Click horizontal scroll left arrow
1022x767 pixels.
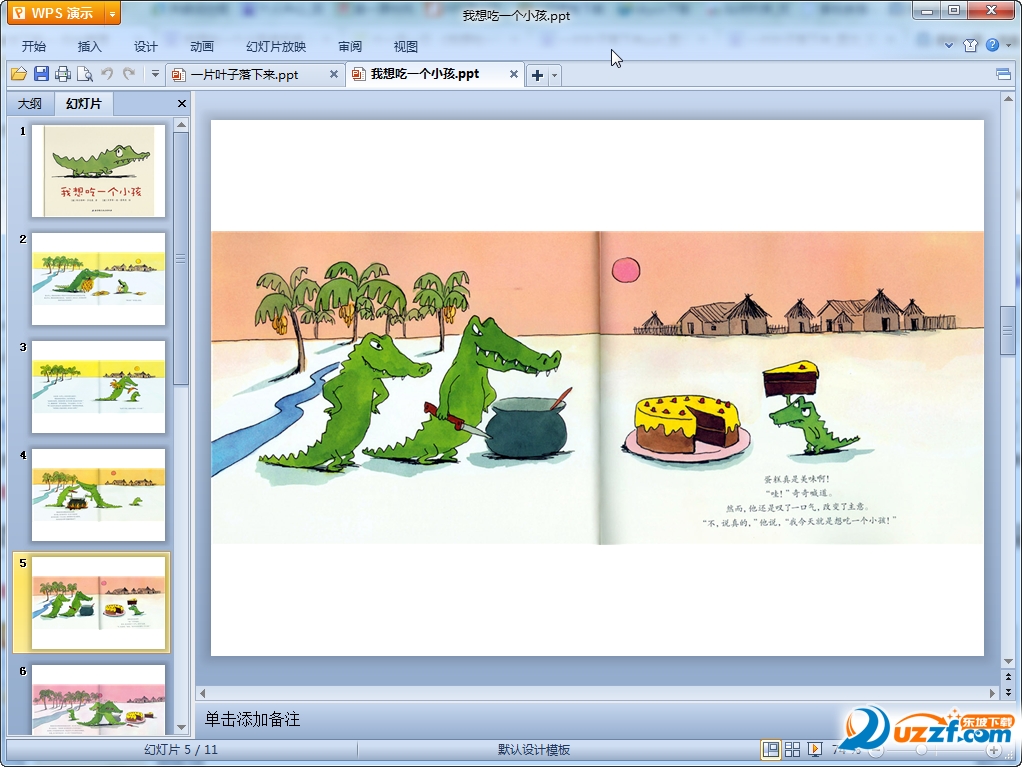click(x=203, y=693)
